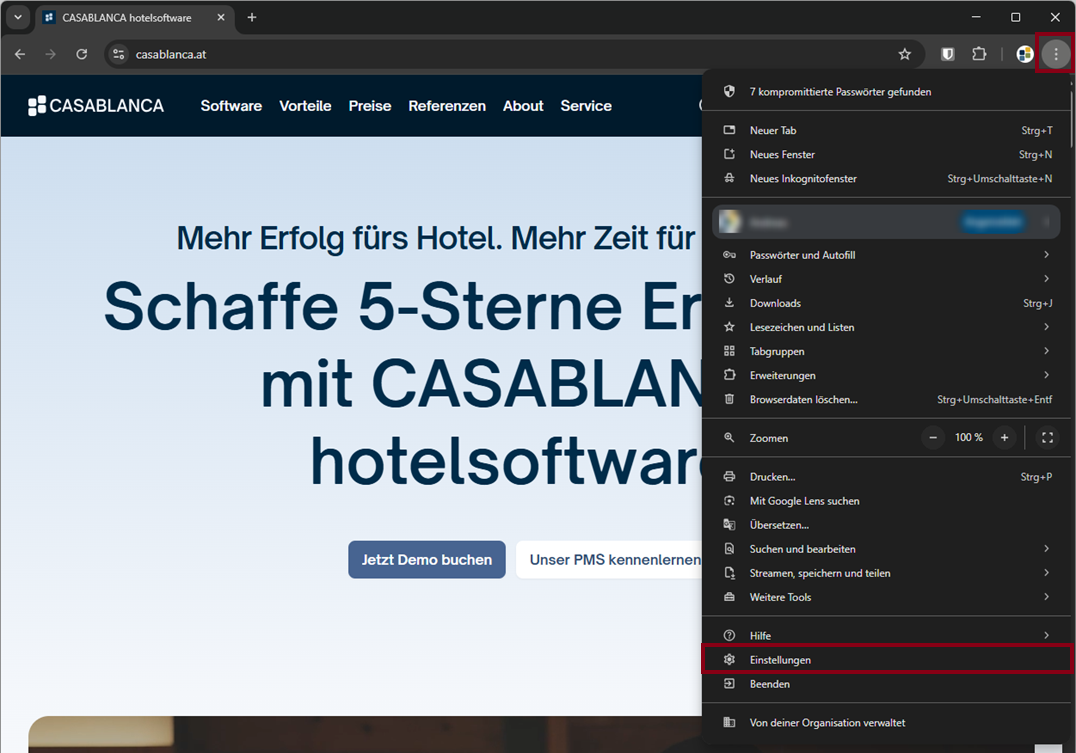Click the bookmark star icon in address bar
Screen dimensions: 1076x753
tap(904, 54)
